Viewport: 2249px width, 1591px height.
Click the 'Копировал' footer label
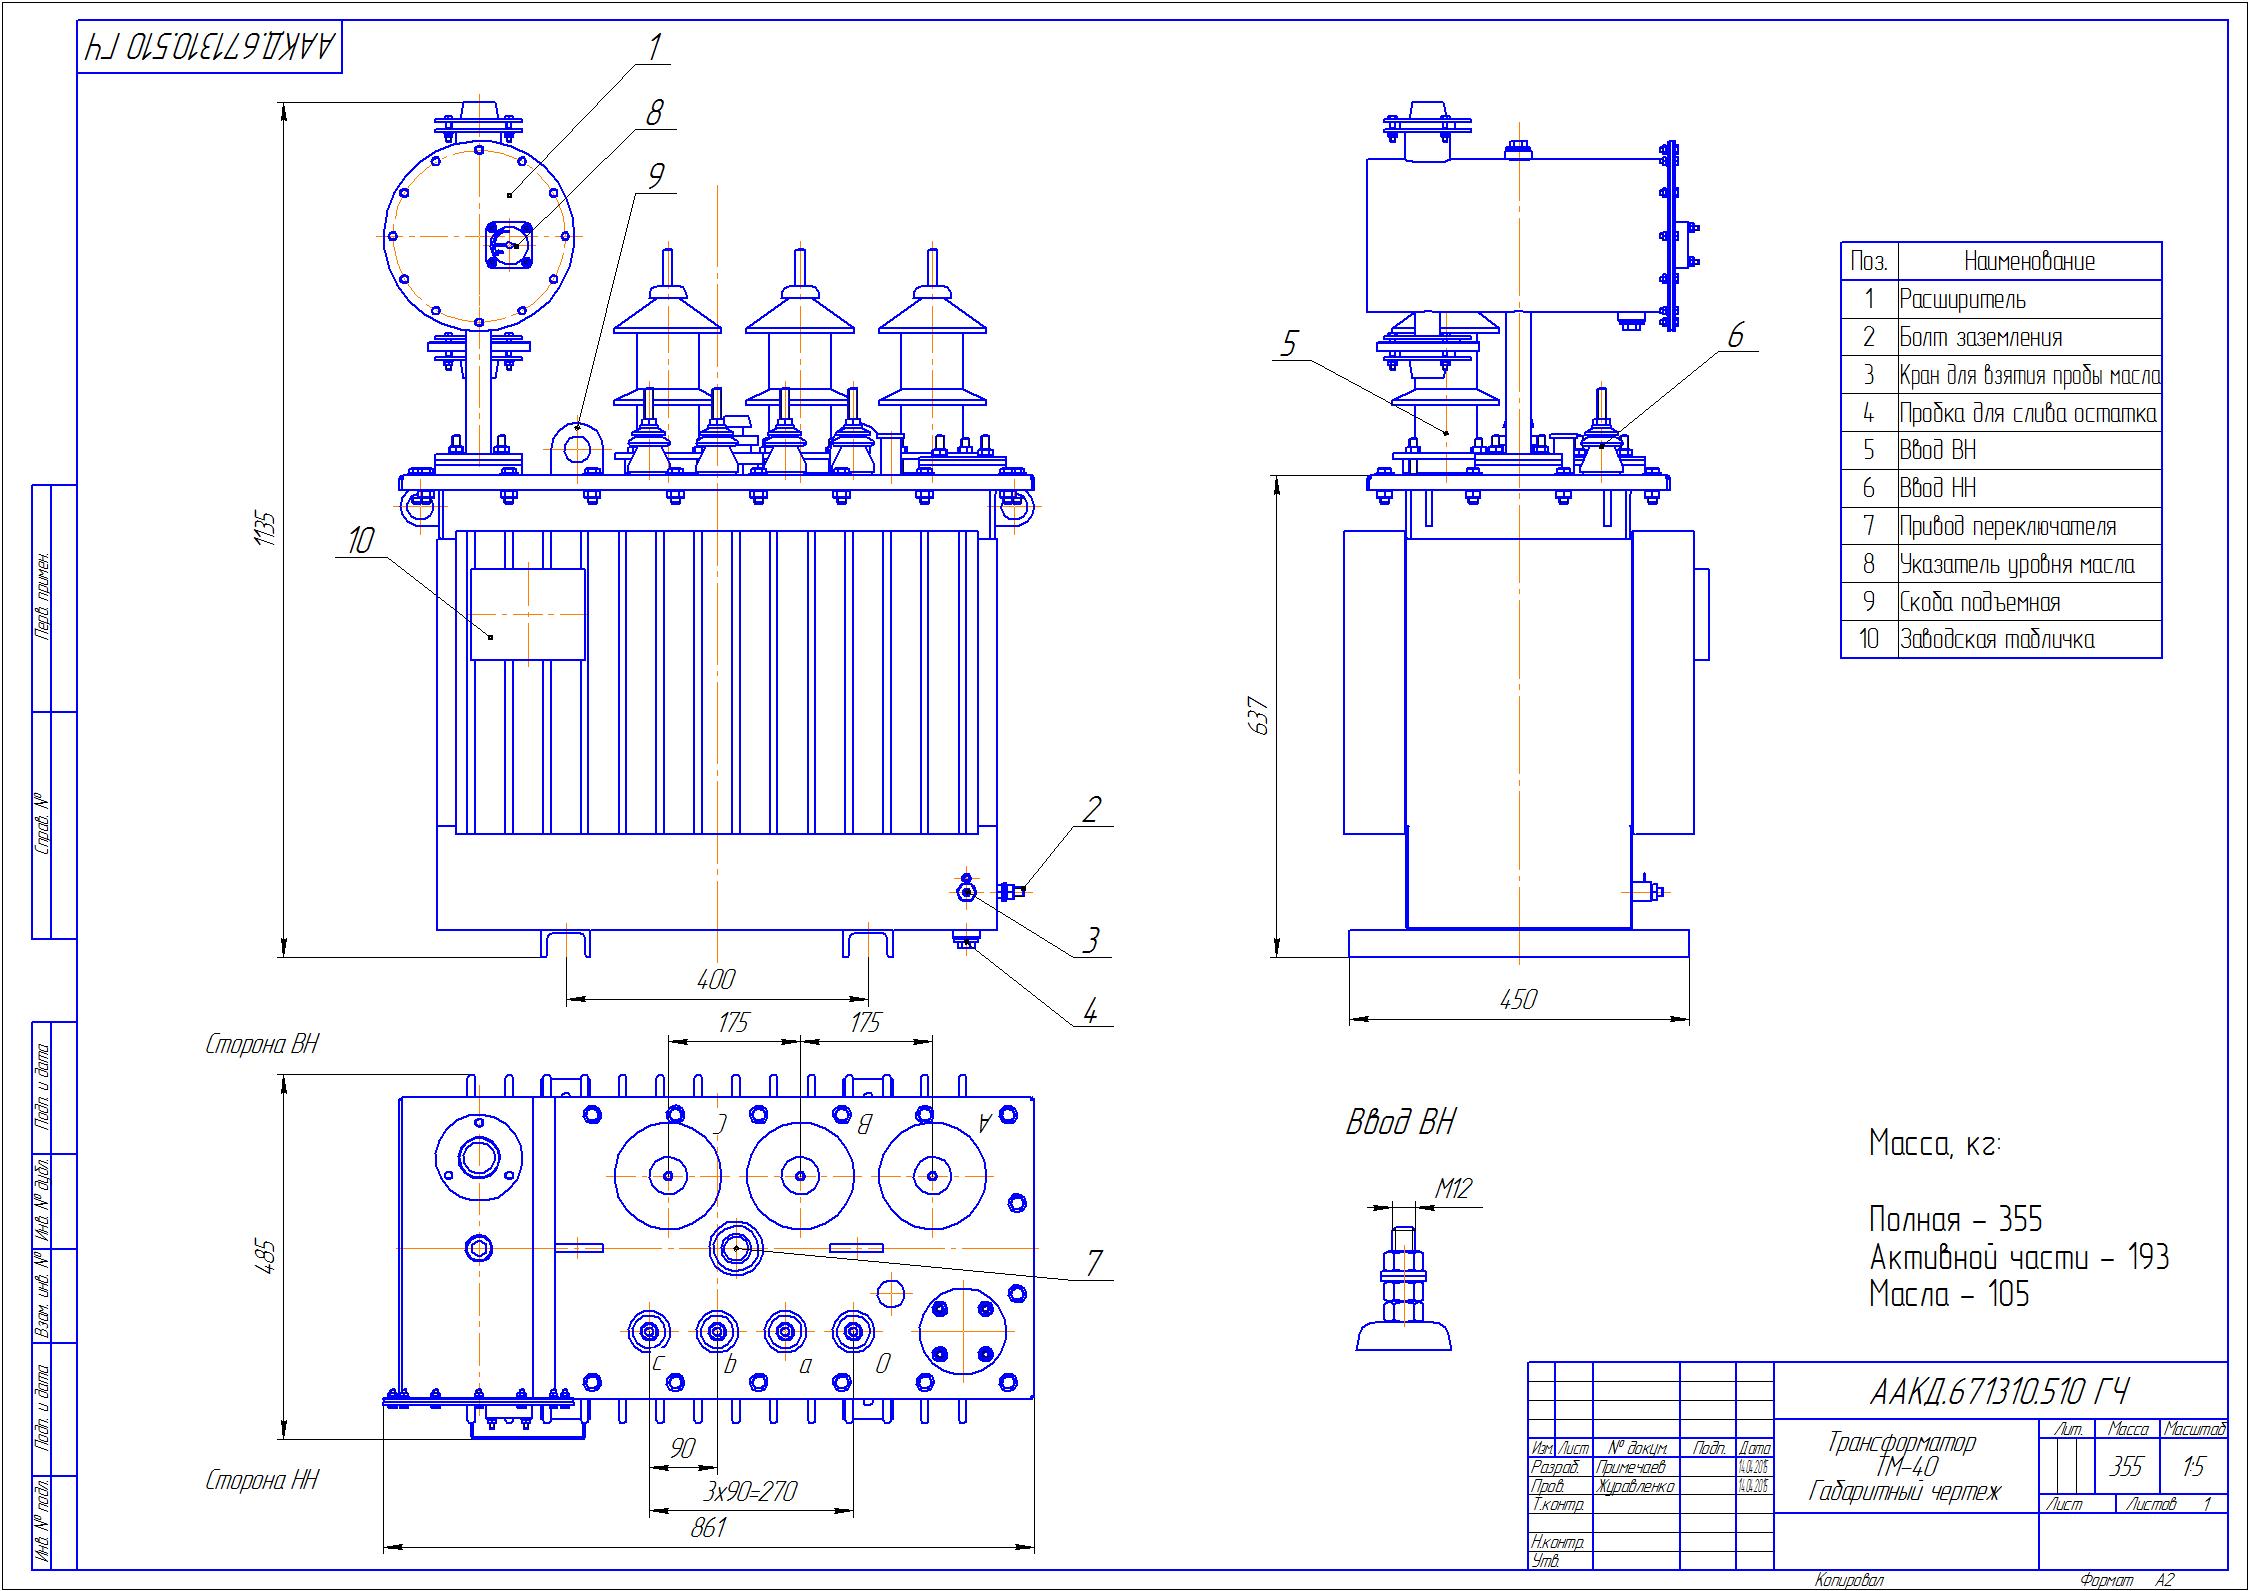tap(1849, 1581)
